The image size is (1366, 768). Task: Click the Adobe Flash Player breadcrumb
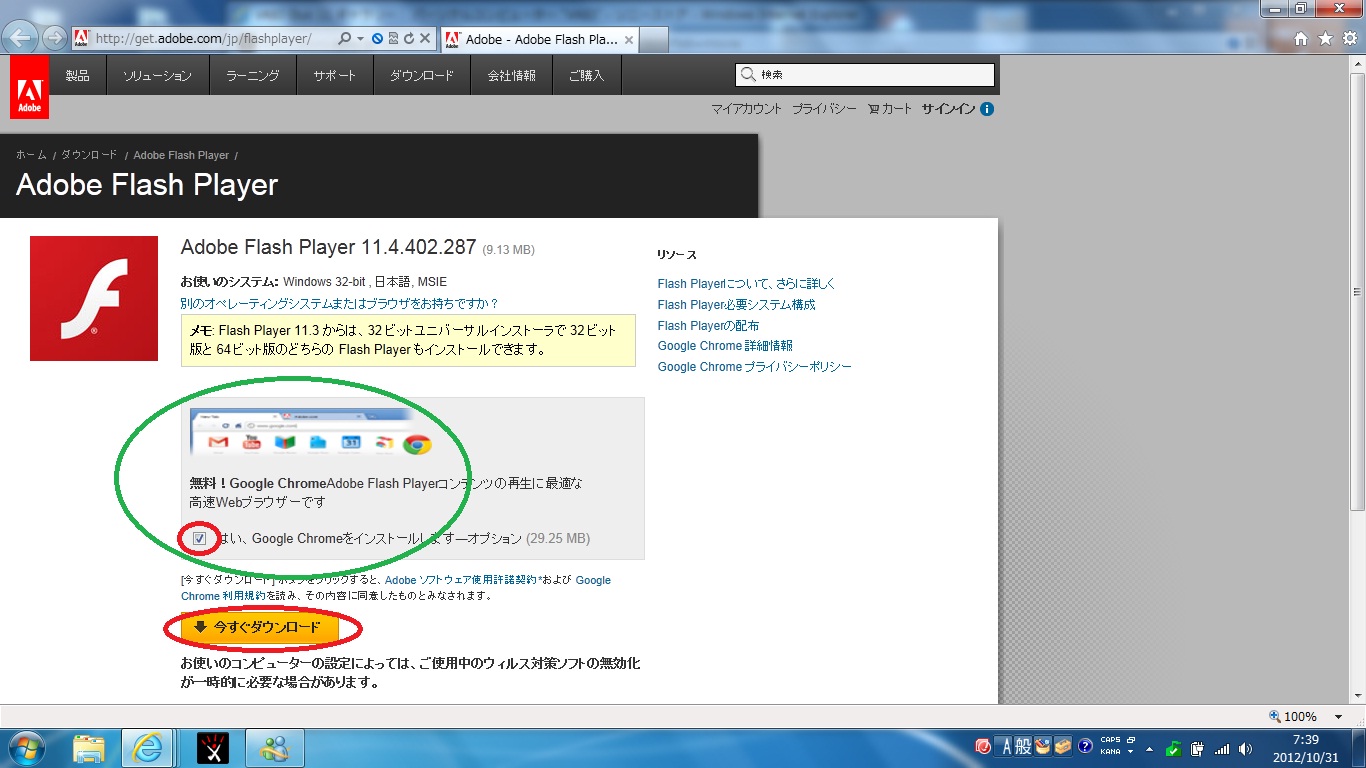(181, 155)
